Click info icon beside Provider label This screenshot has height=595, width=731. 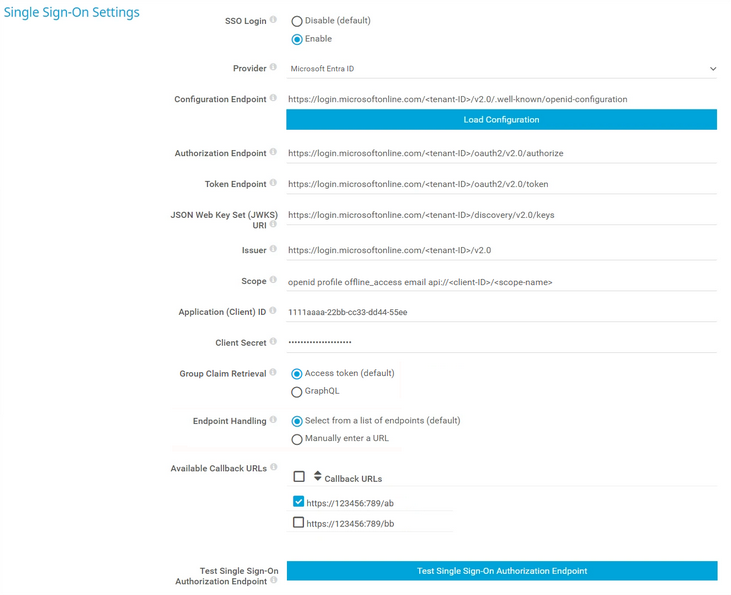click(x=273, y=68)
